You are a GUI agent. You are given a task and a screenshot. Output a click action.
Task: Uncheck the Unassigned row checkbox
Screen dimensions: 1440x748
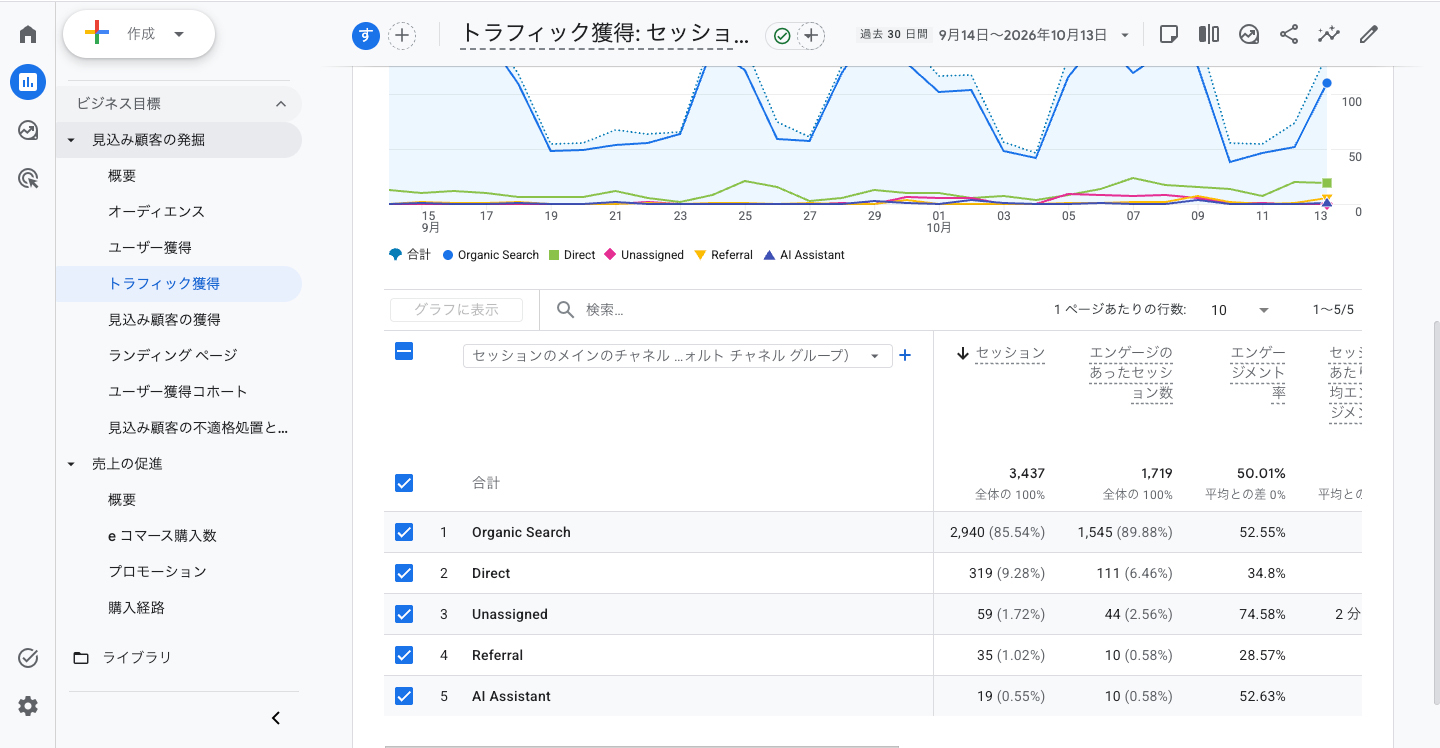(404, 614)
